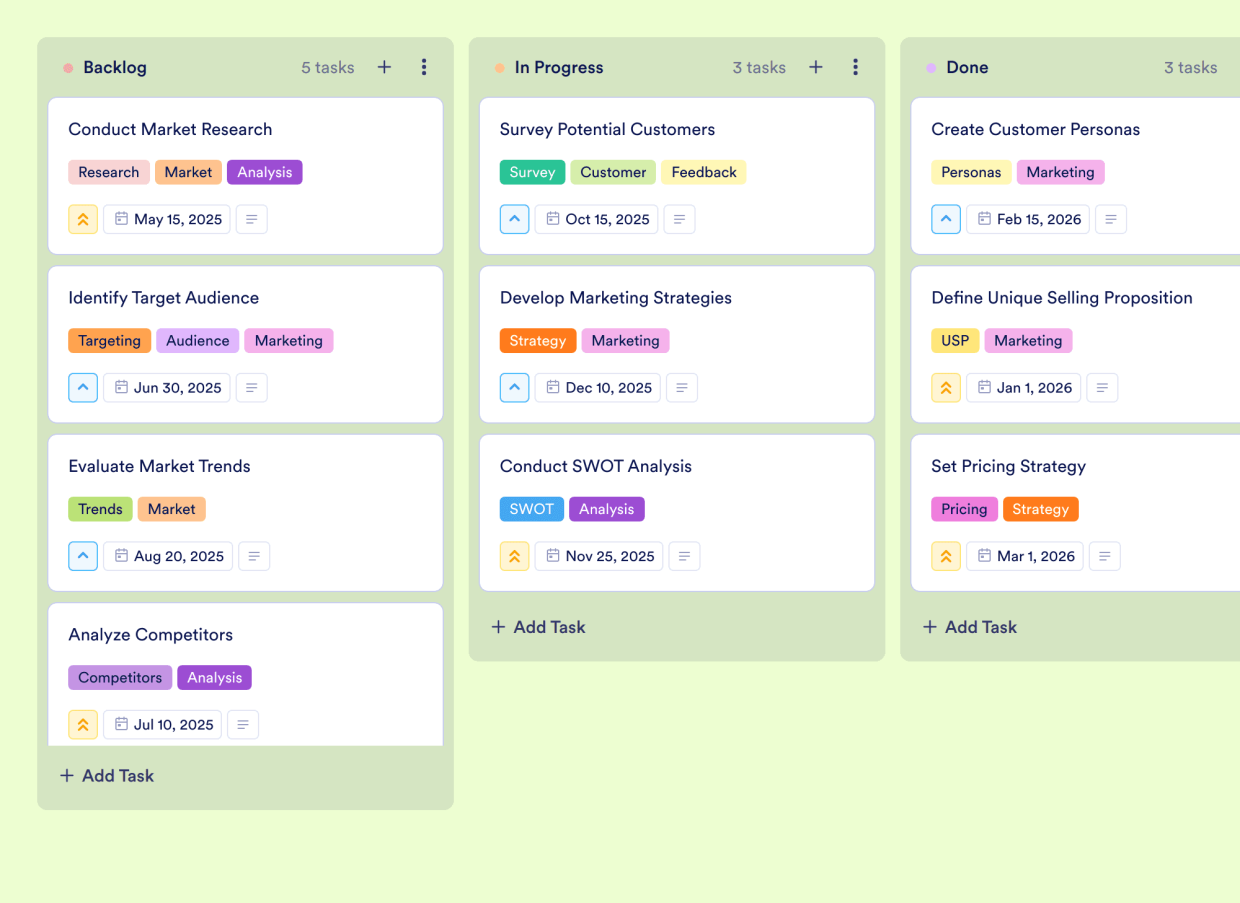Open the Set Pricing Strategy task card
The height and width of the screenshot is (903, 1240).
pos(1008,466)
